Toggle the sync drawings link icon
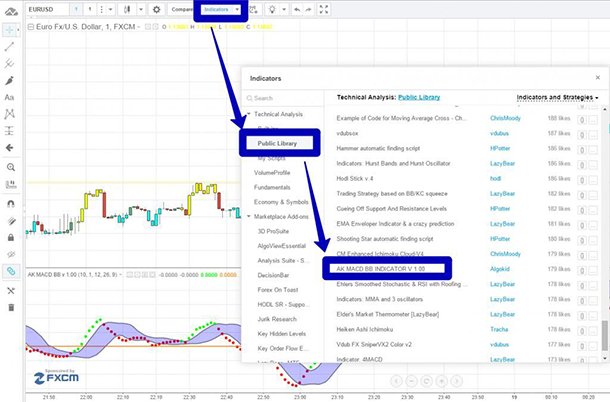 [11, 271]
